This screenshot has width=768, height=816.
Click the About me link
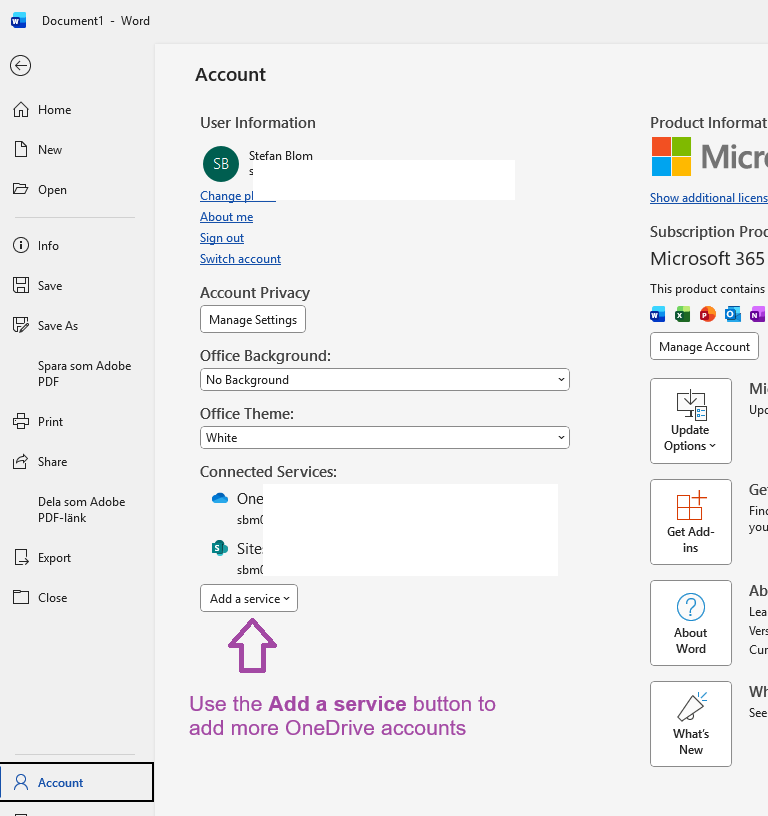[226, 217]
